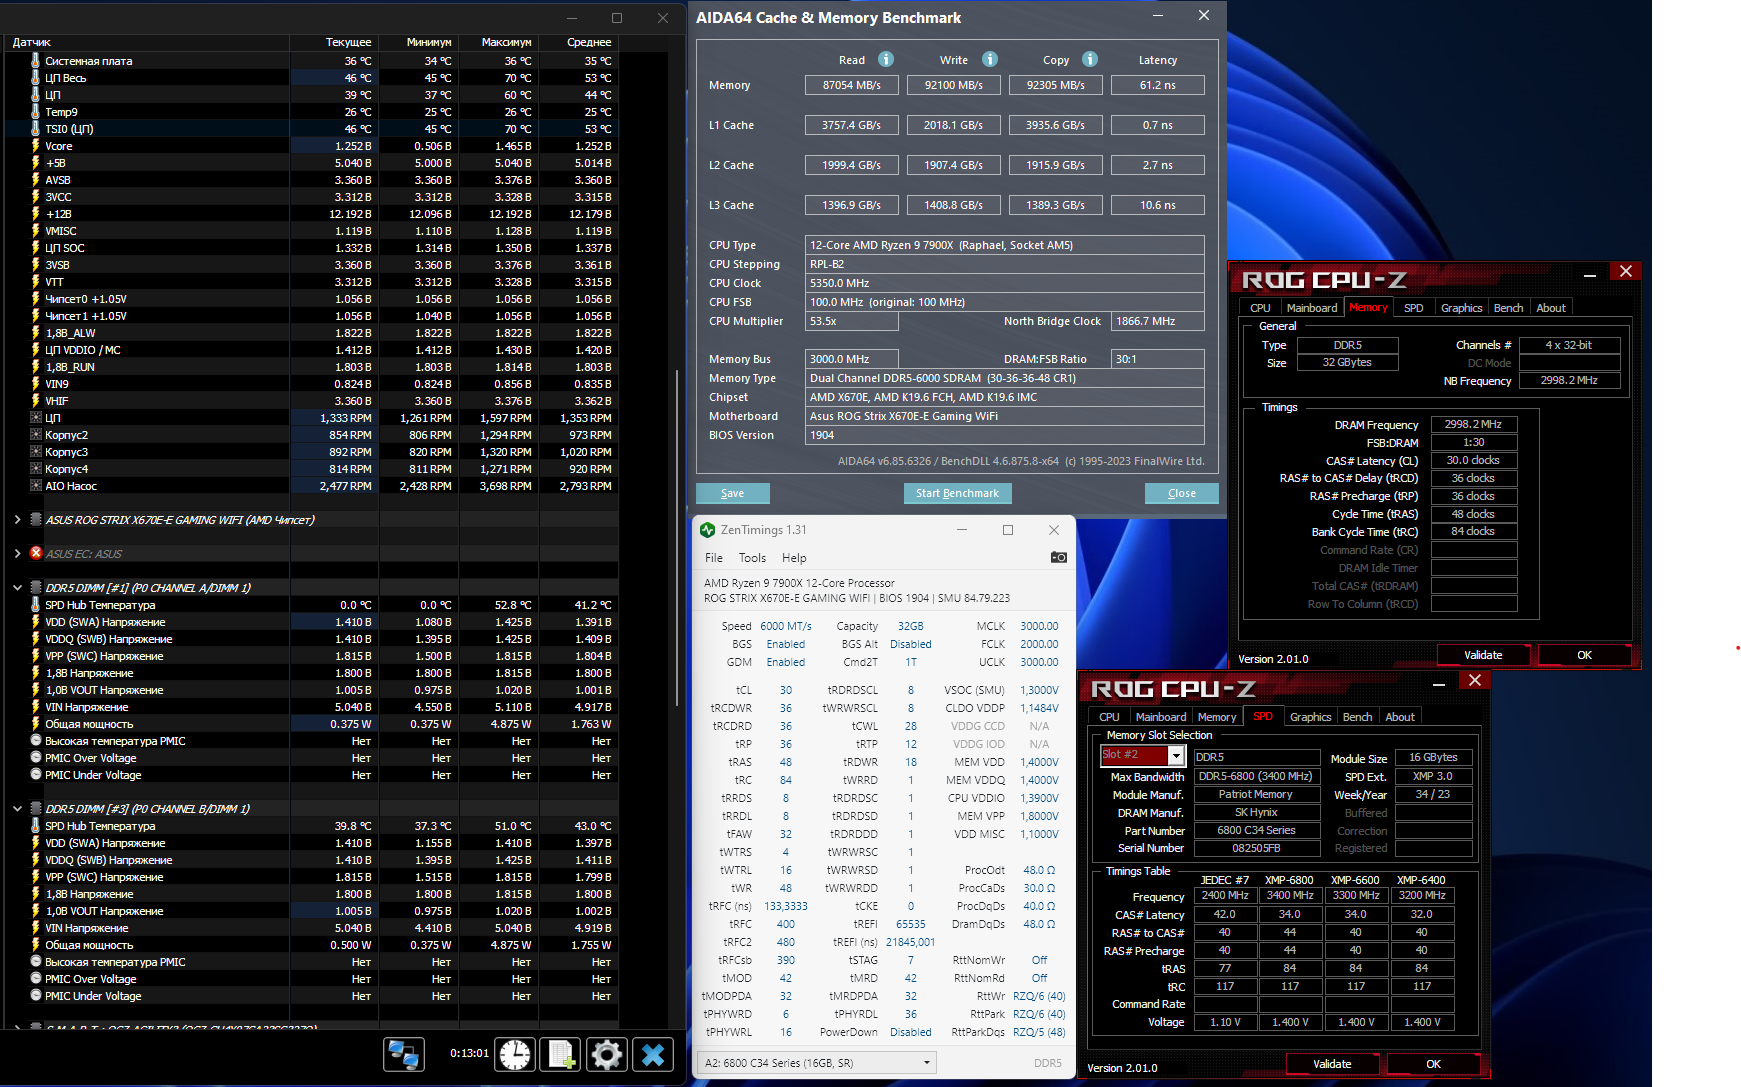The image size is (1741, 1087).
Task: Click the Part Number field 6800 C34 Series
Action: point(1256,830)
